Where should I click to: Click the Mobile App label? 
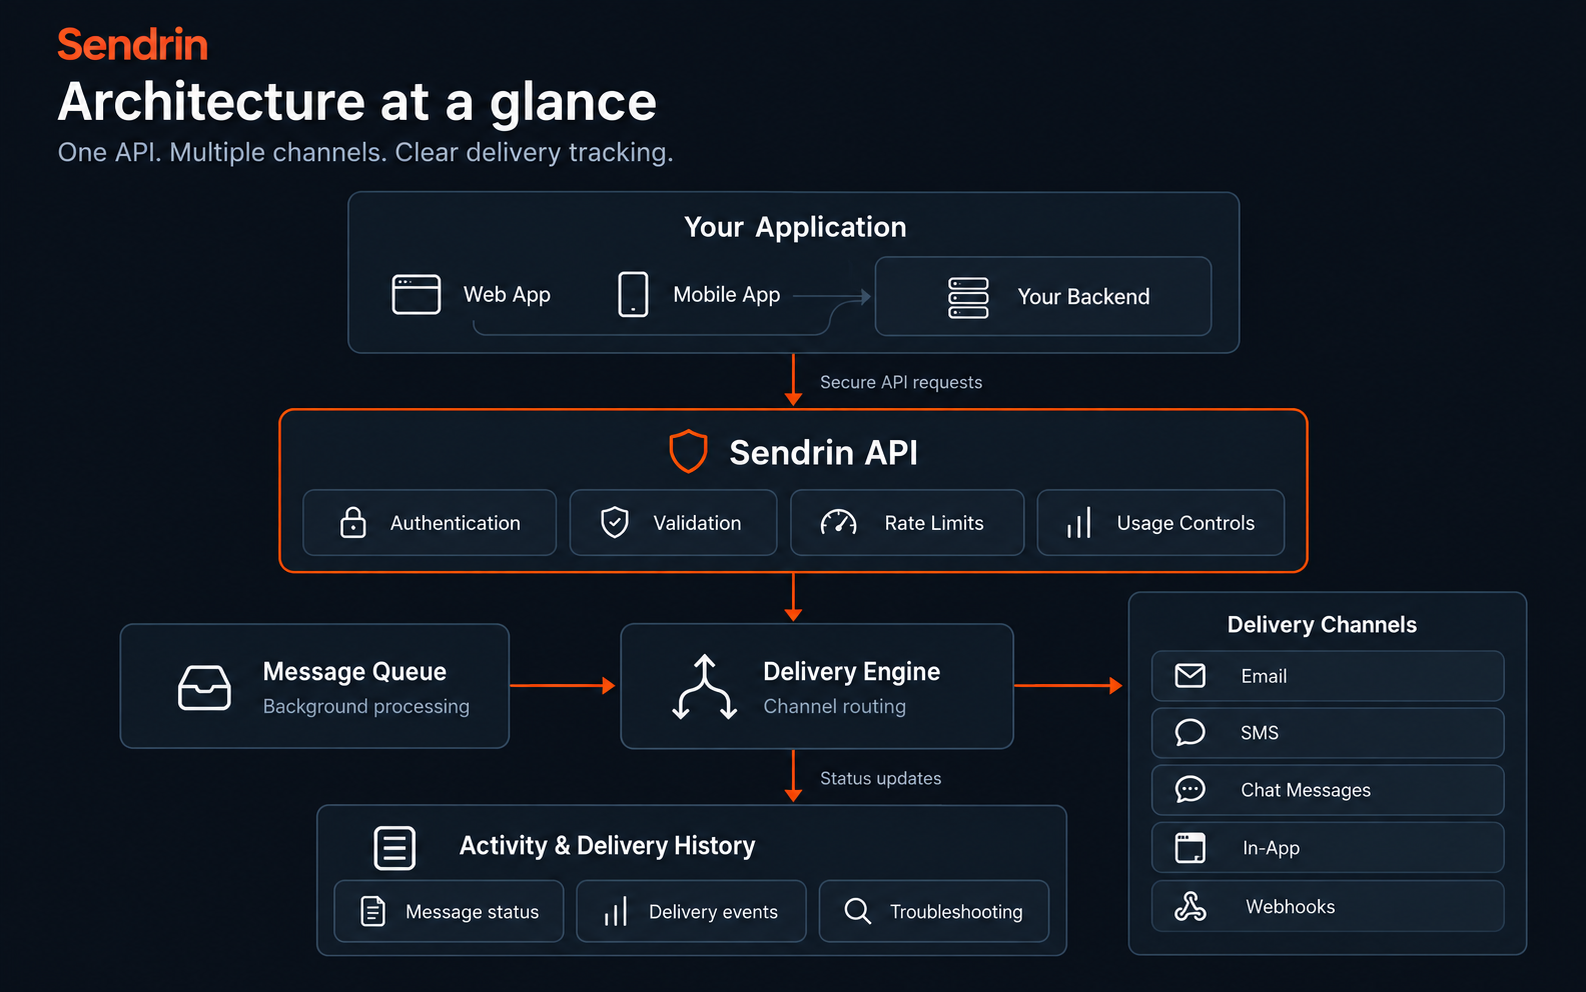coord(727,294)
